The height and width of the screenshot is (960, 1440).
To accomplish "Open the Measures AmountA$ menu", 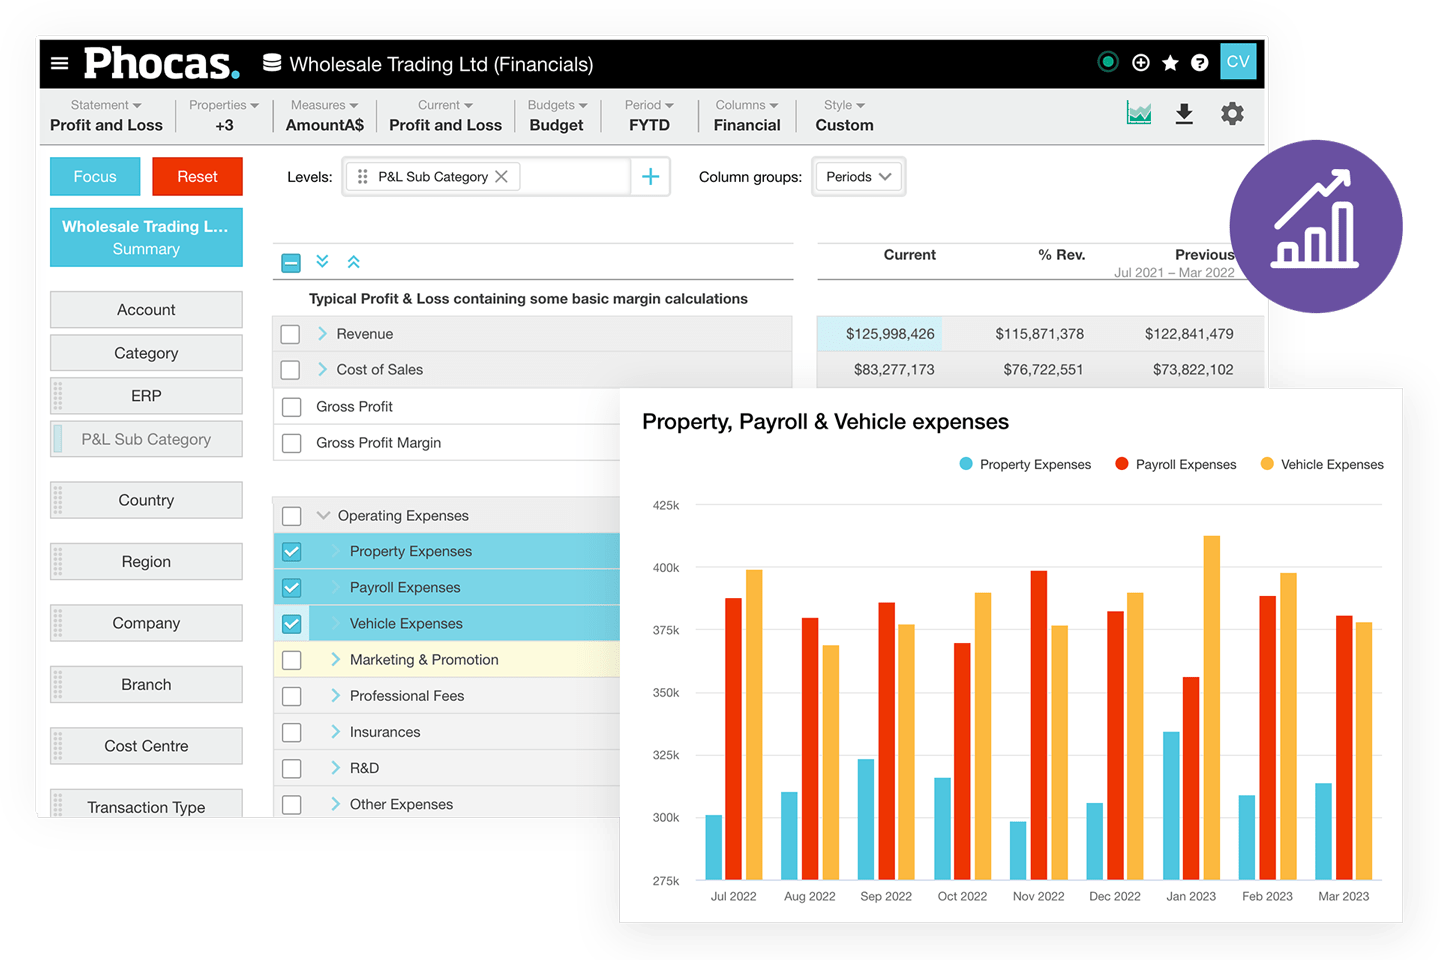I will click(324, 115).
